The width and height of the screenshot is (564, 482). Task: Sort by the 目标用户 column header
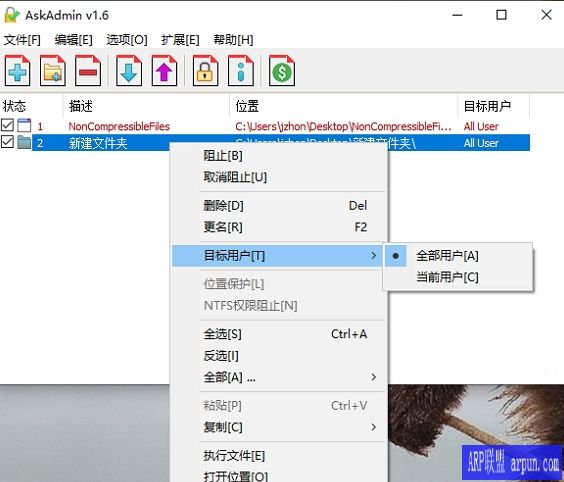click(x=494, y=106)
